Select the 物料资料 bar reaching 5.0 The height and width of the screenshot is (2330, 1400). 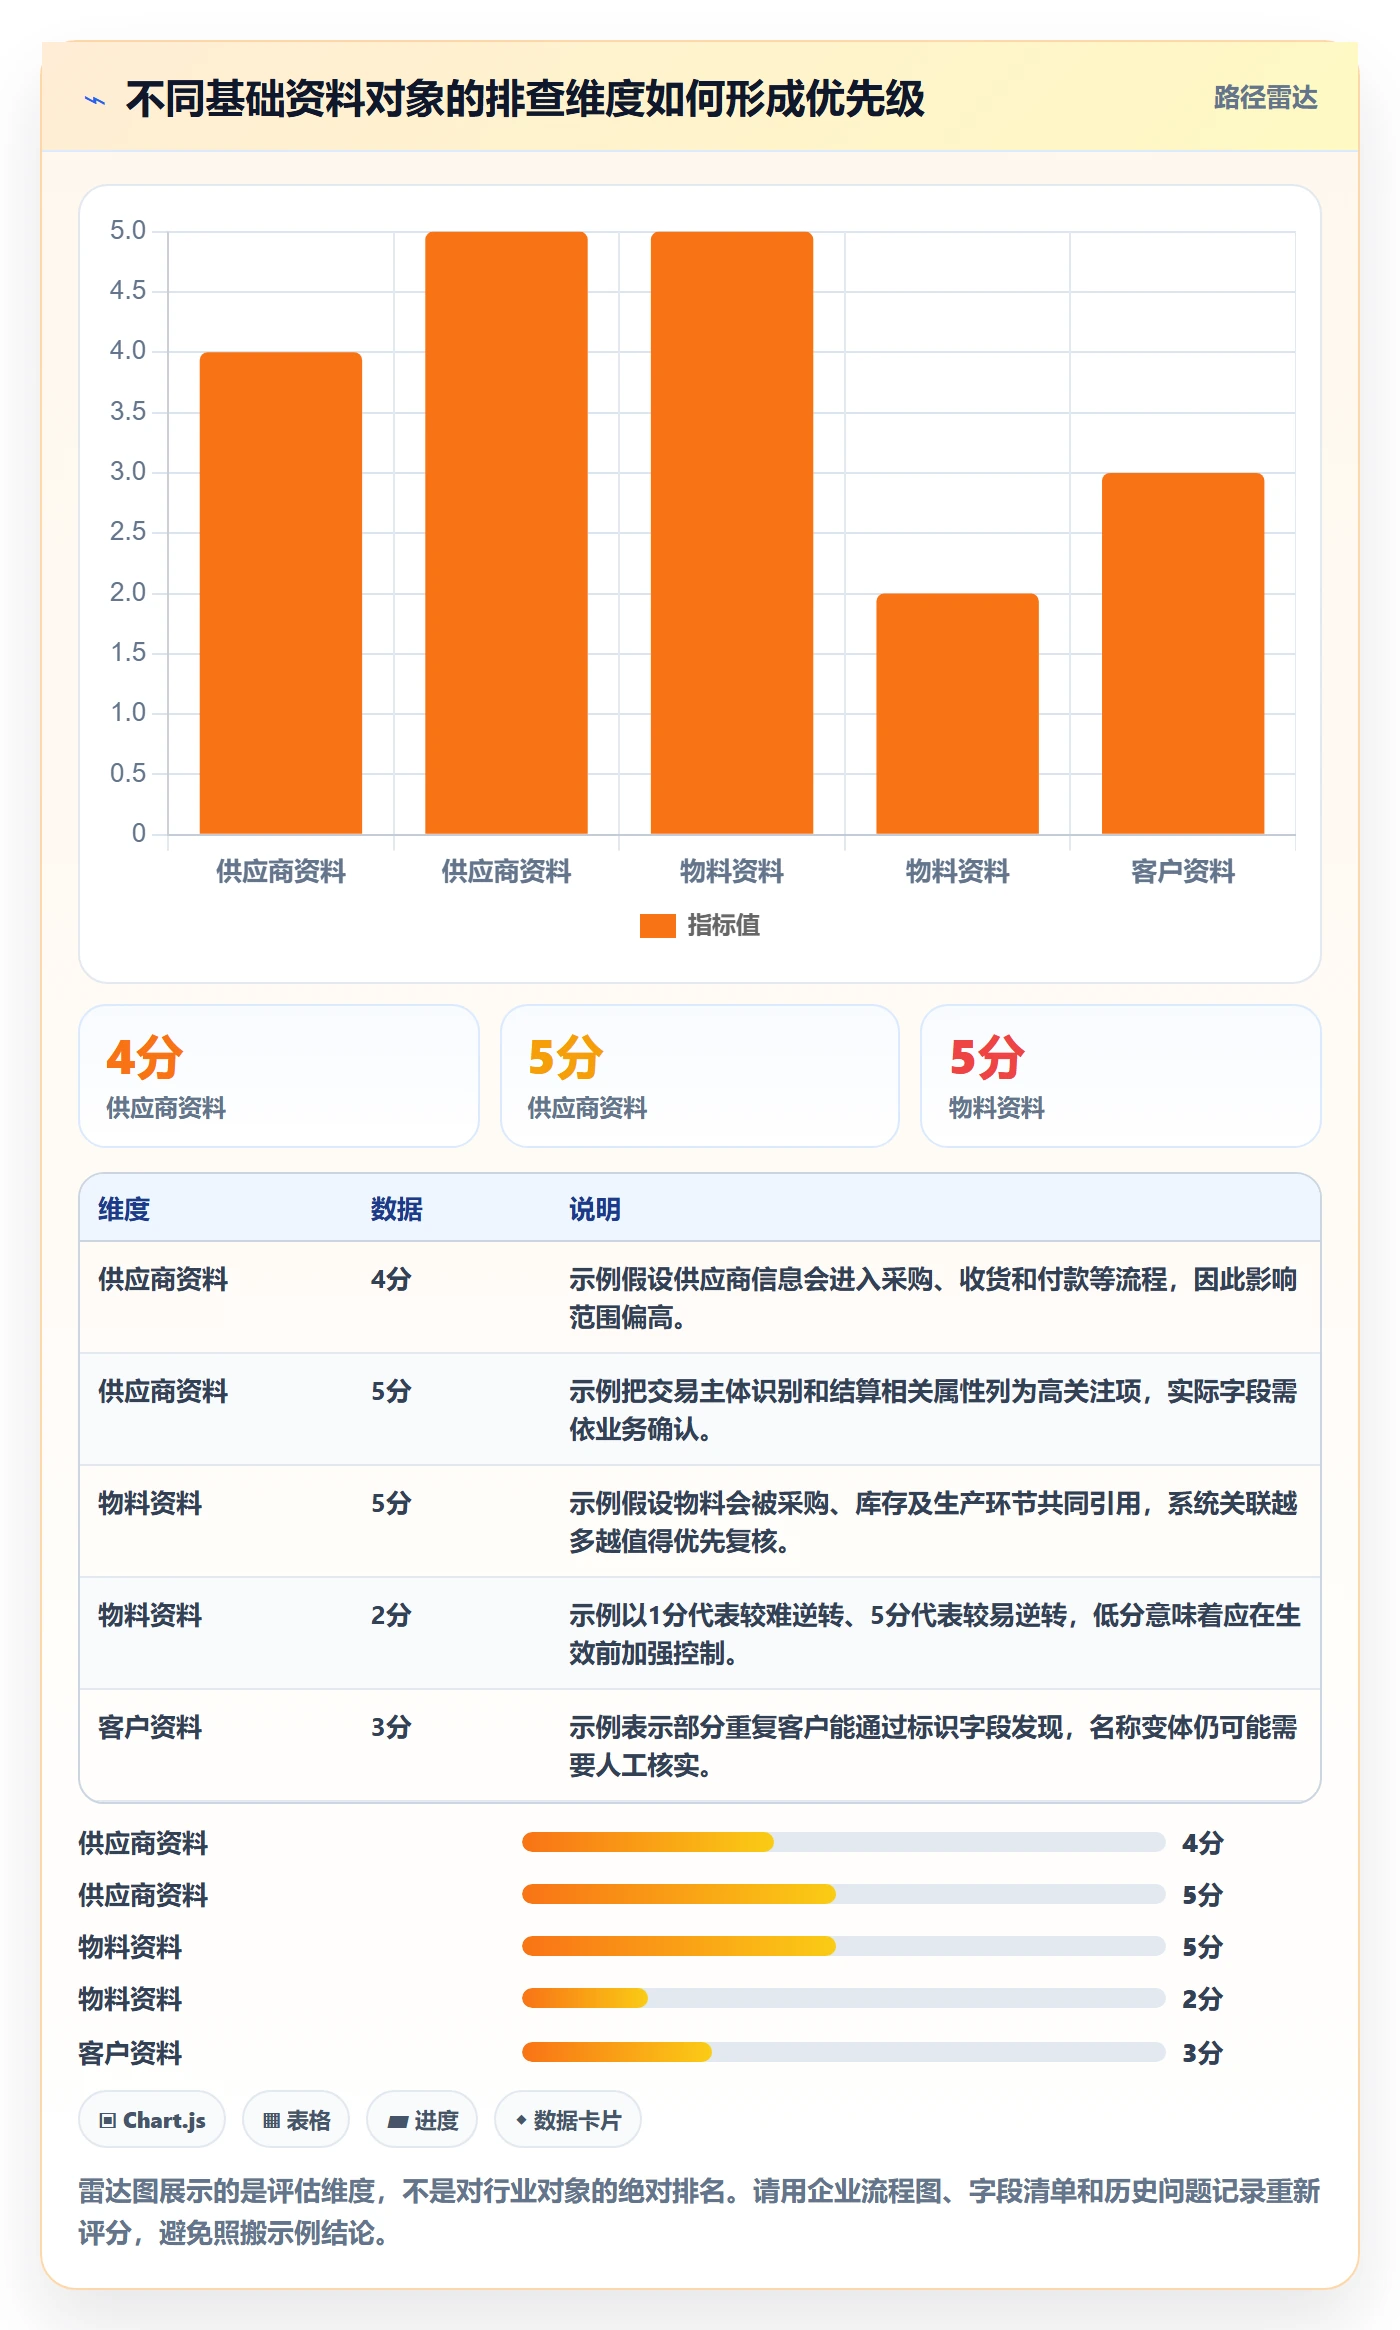[x=732, y=533]
